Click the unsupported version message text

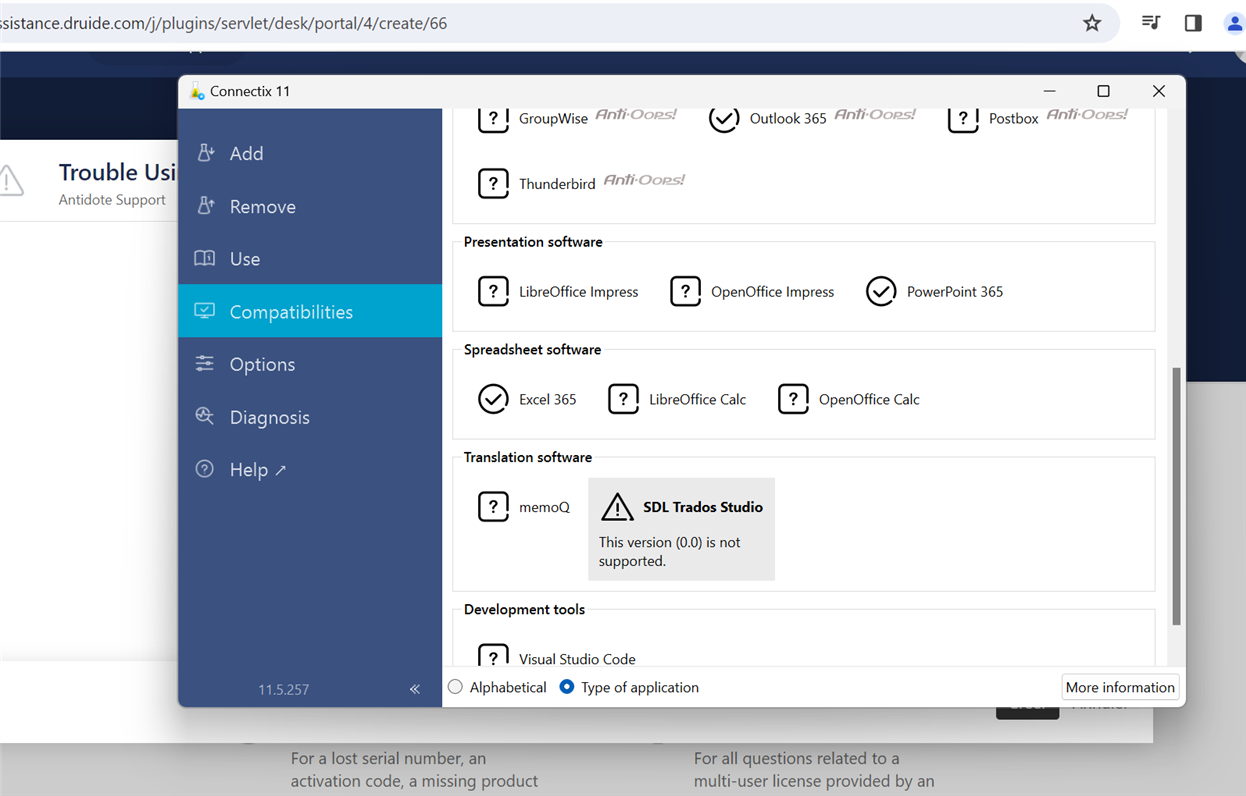click(x=670, y=552)
